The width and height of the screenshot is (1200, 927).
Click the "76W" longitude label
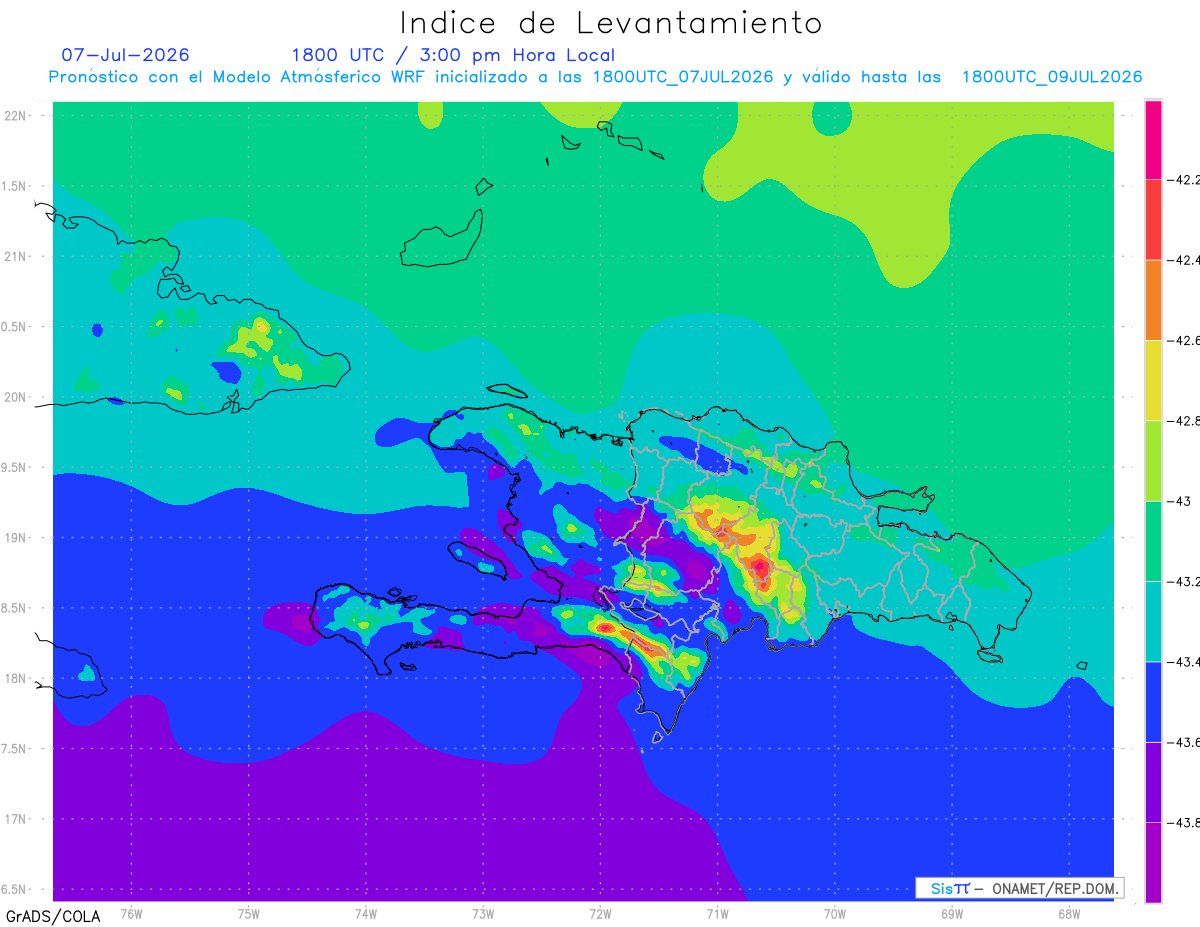[x=131, y=914]
